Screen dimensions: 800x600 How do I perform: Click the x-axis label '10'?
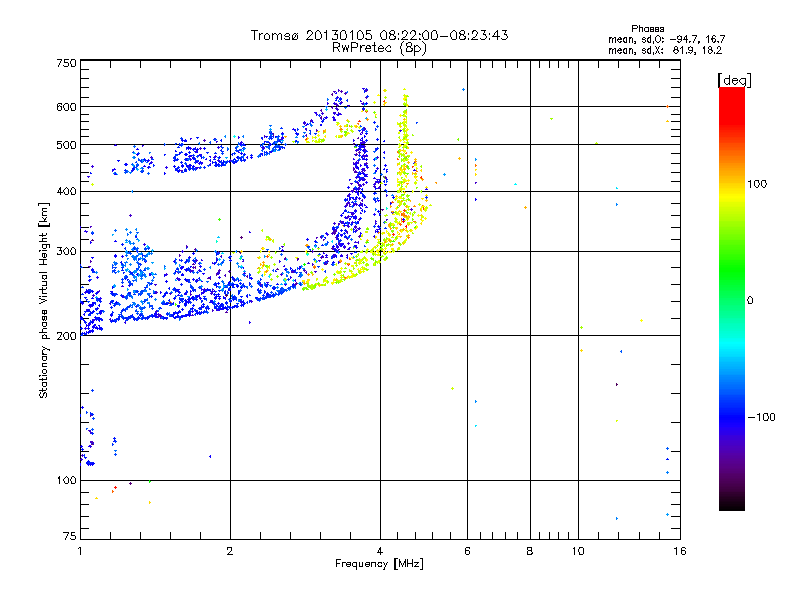(578, 551)
